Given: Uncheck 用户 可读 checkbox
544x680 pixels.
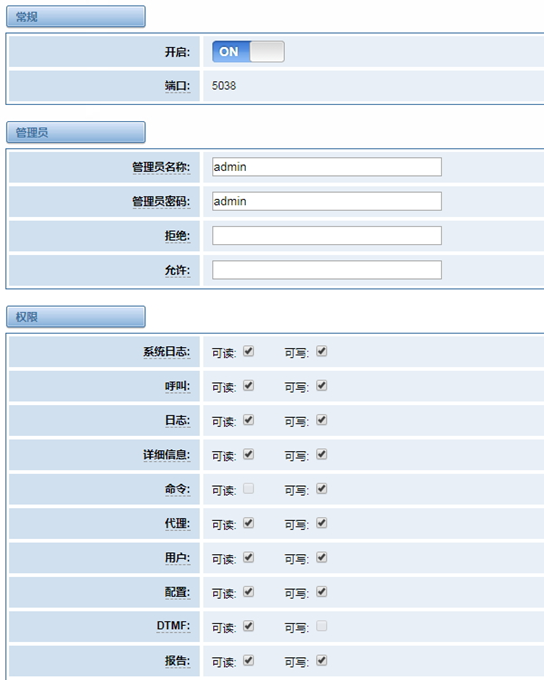Looking at the screenshot, I should tap(248, 557).
